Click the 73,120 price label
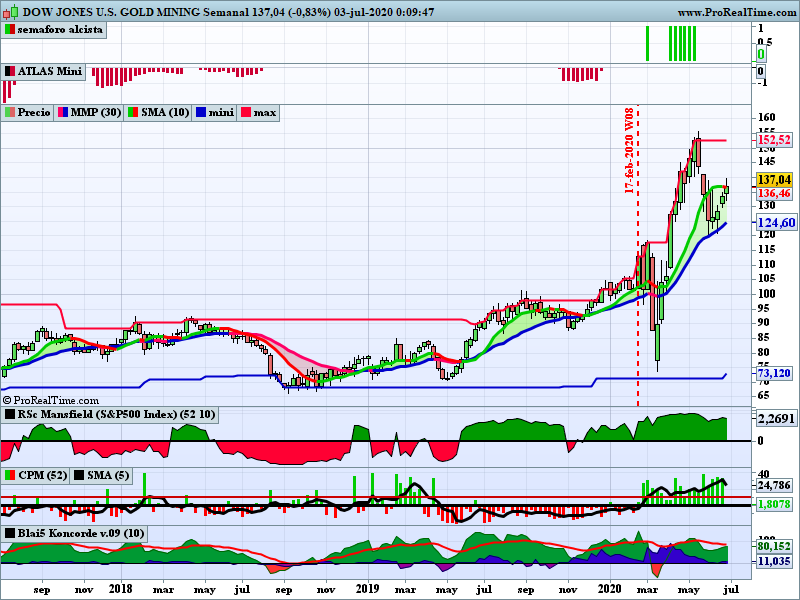 [774, 373]
